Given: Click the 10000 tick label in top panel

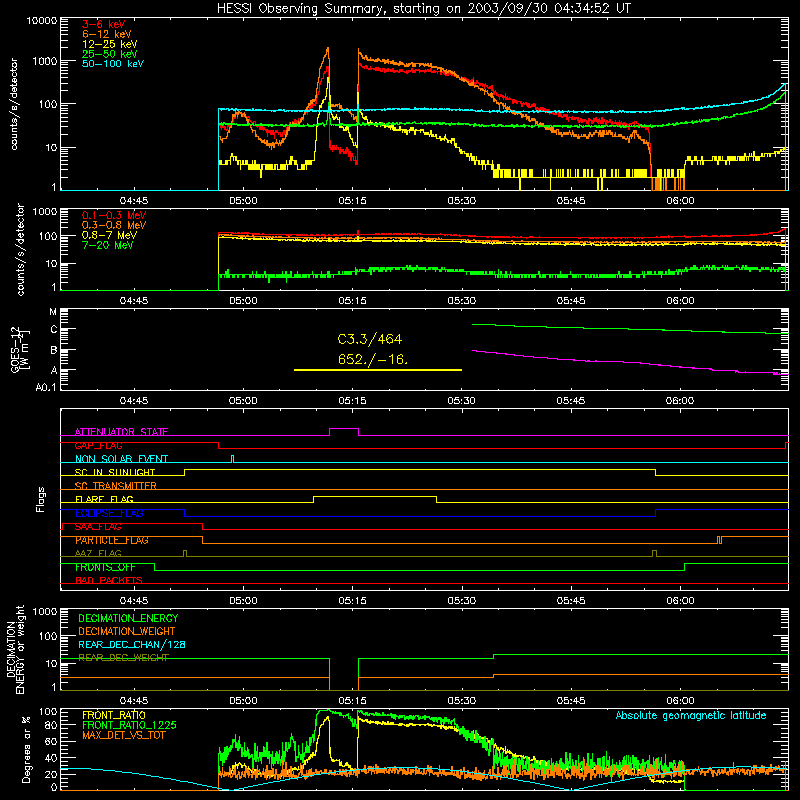Looking at the screenshot, I should point(42,21).
